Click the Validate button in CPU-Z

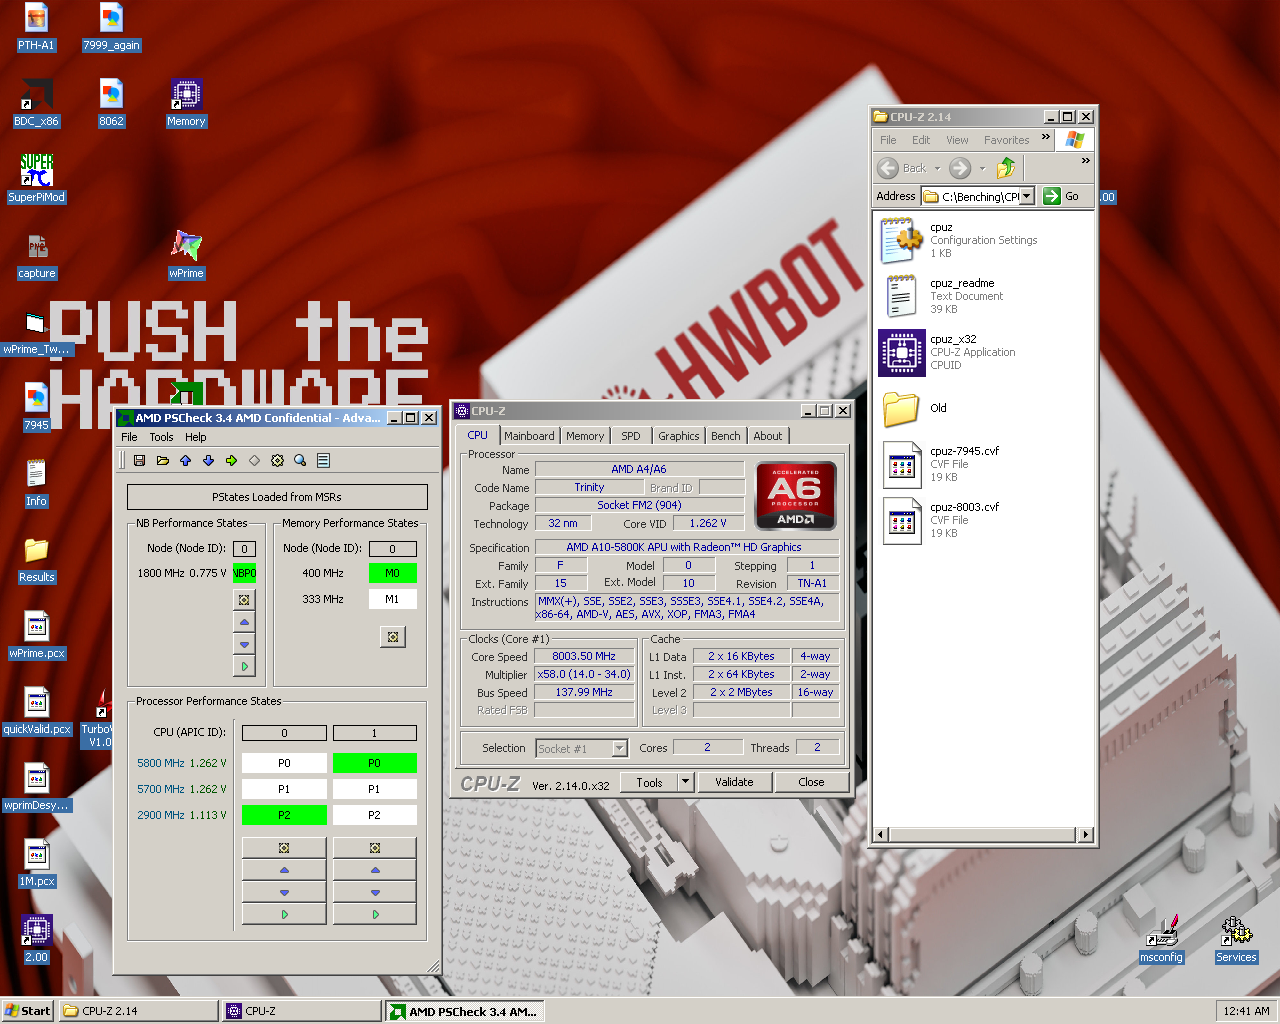(x=734, y=782)
